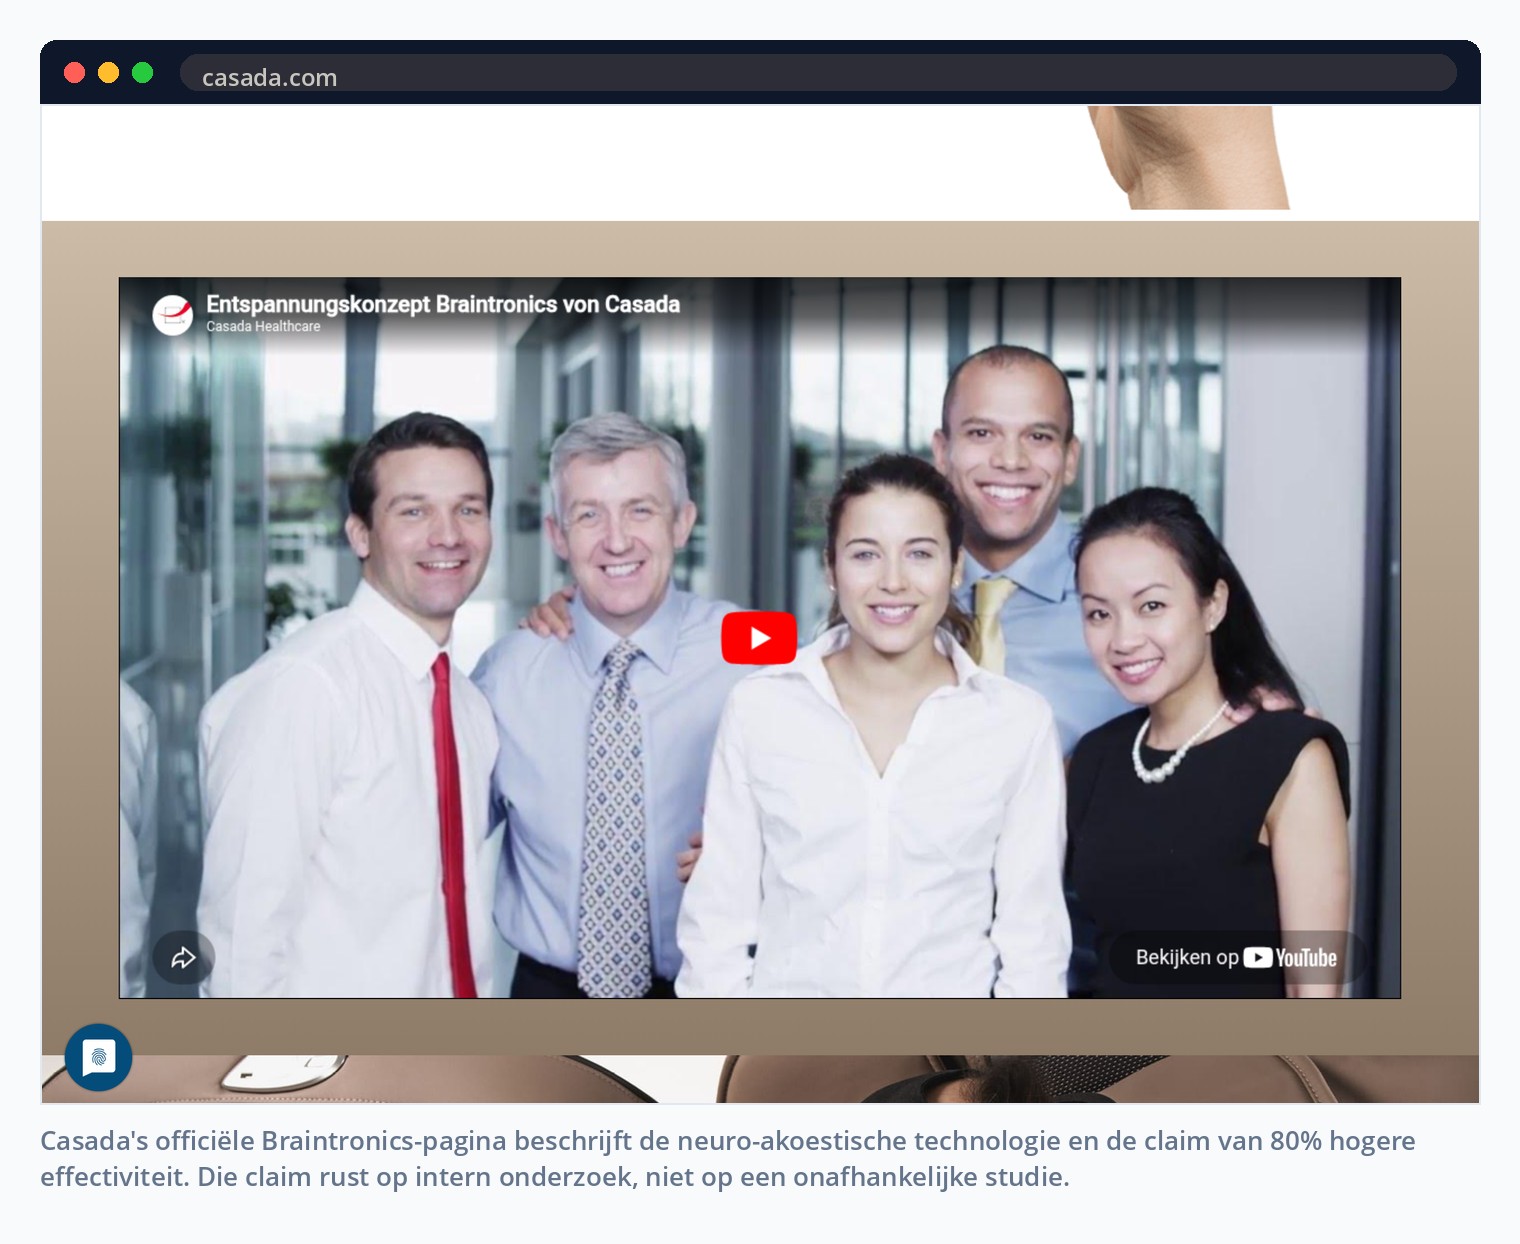1520x1244 pixels.
Task: Click the yellow minimize window dot
Action: tap(108, 73)
